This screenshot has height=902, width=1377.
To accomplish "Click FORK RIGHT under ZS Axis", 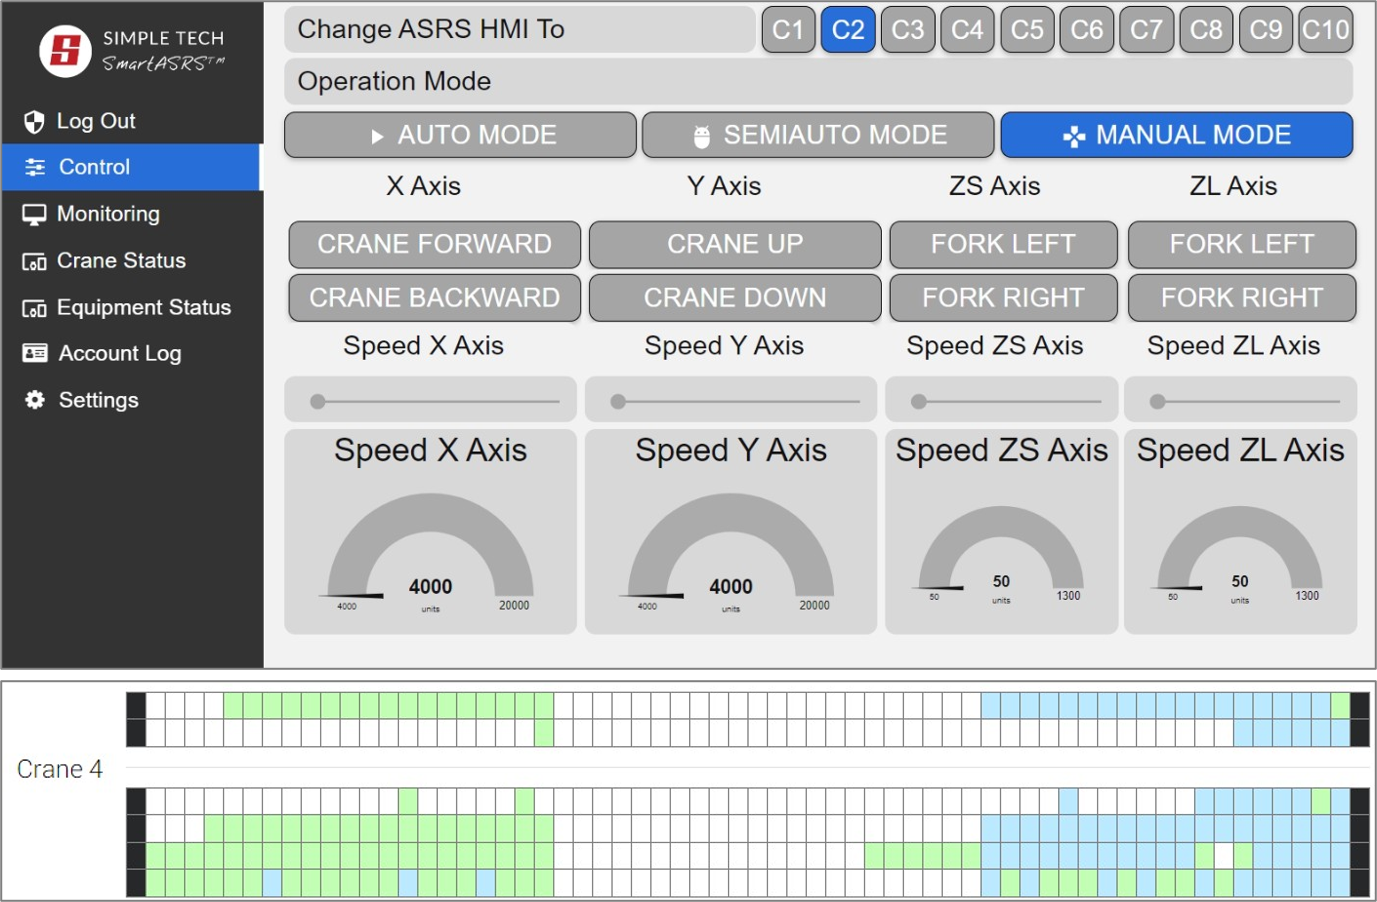I will (x=1003, y=298).
